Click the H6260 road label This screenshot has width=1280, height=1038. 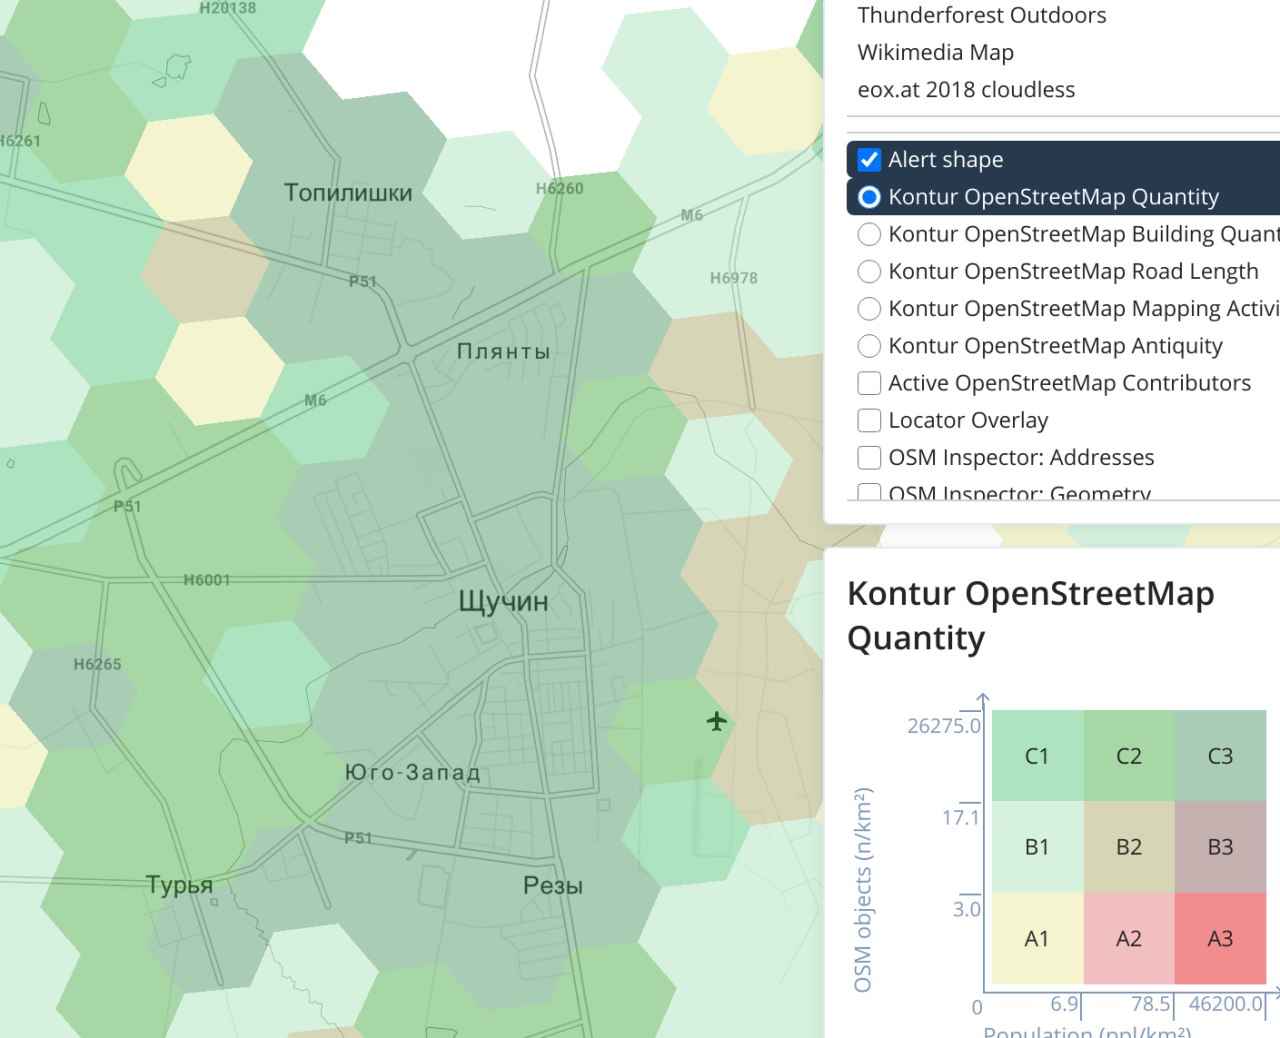[x=559, y=188]
